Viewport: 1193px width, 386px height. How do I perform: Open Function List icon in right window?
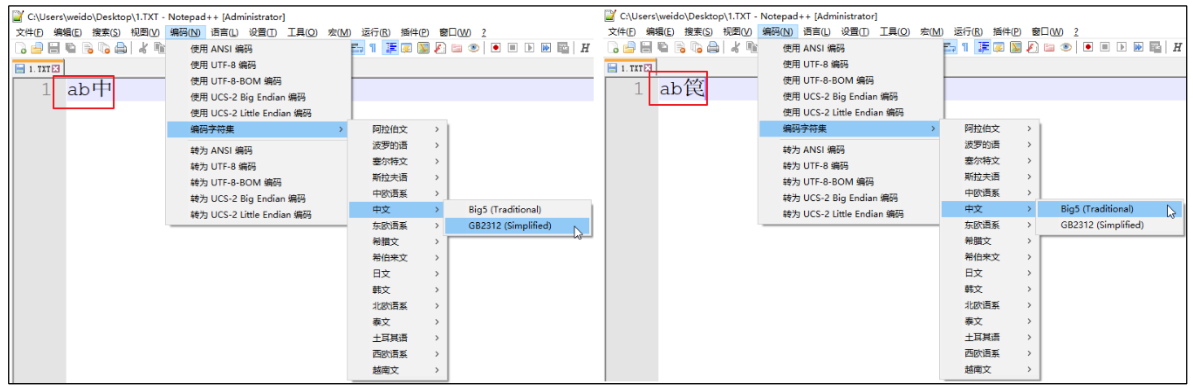tap(1032, 47)
